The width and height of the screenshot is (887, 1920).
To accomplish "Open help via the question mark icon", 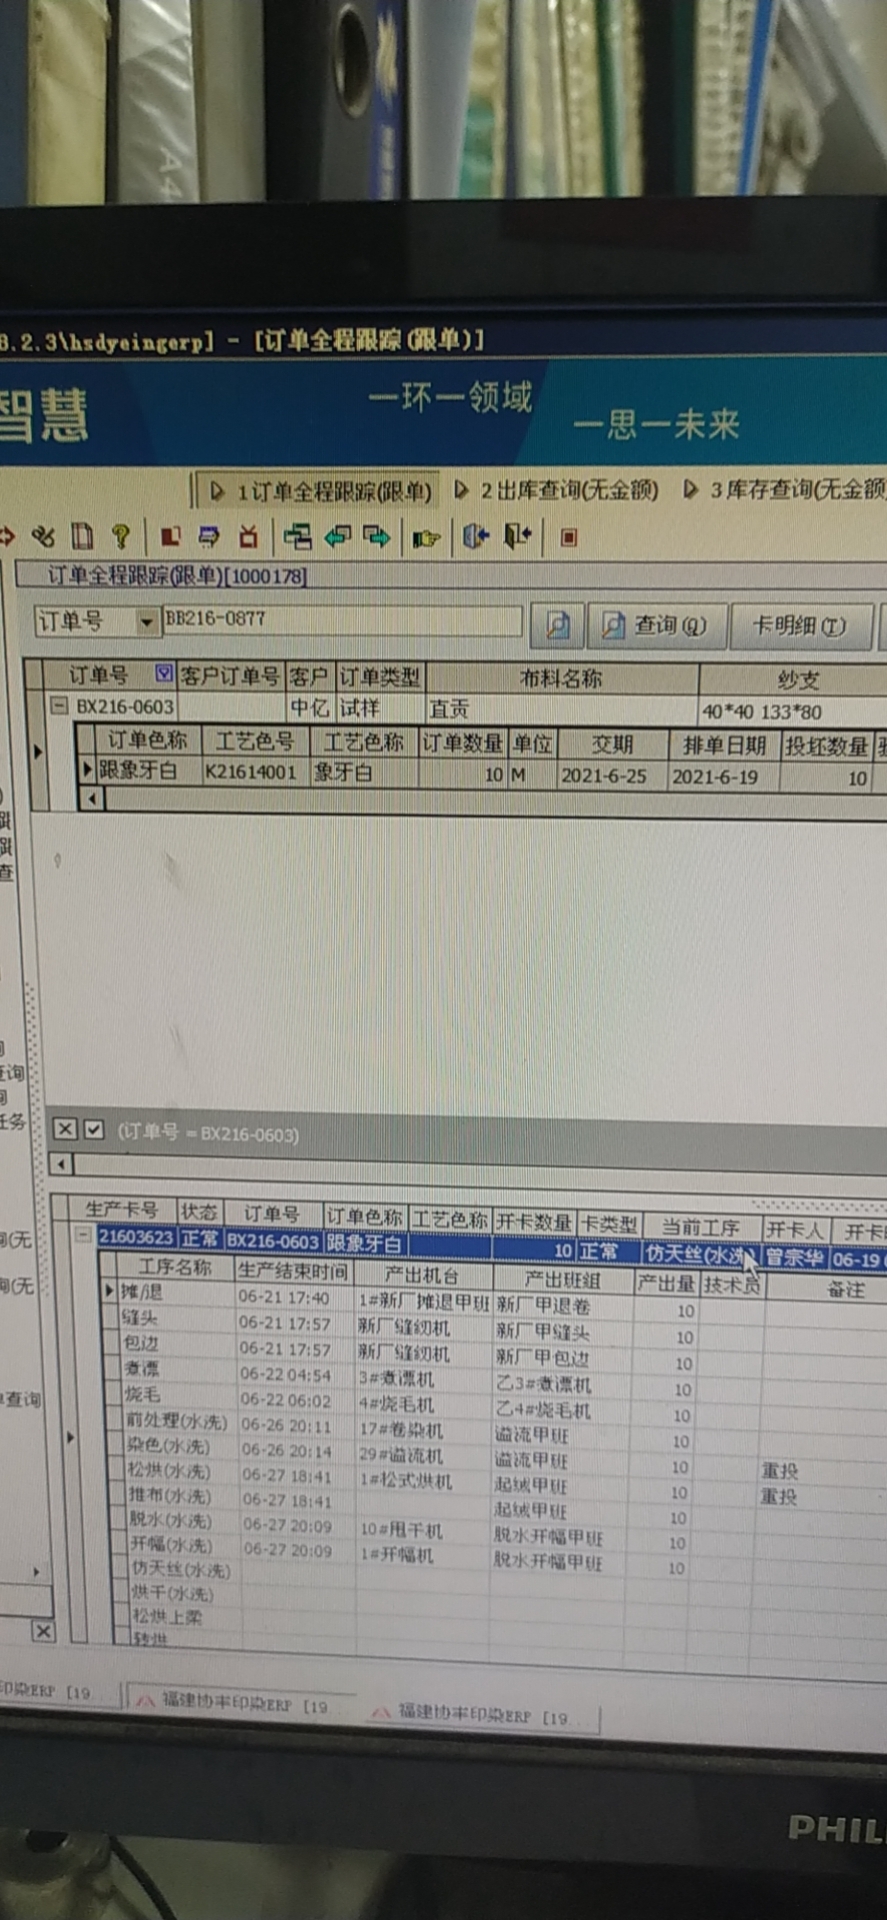I will click(121, 537).
